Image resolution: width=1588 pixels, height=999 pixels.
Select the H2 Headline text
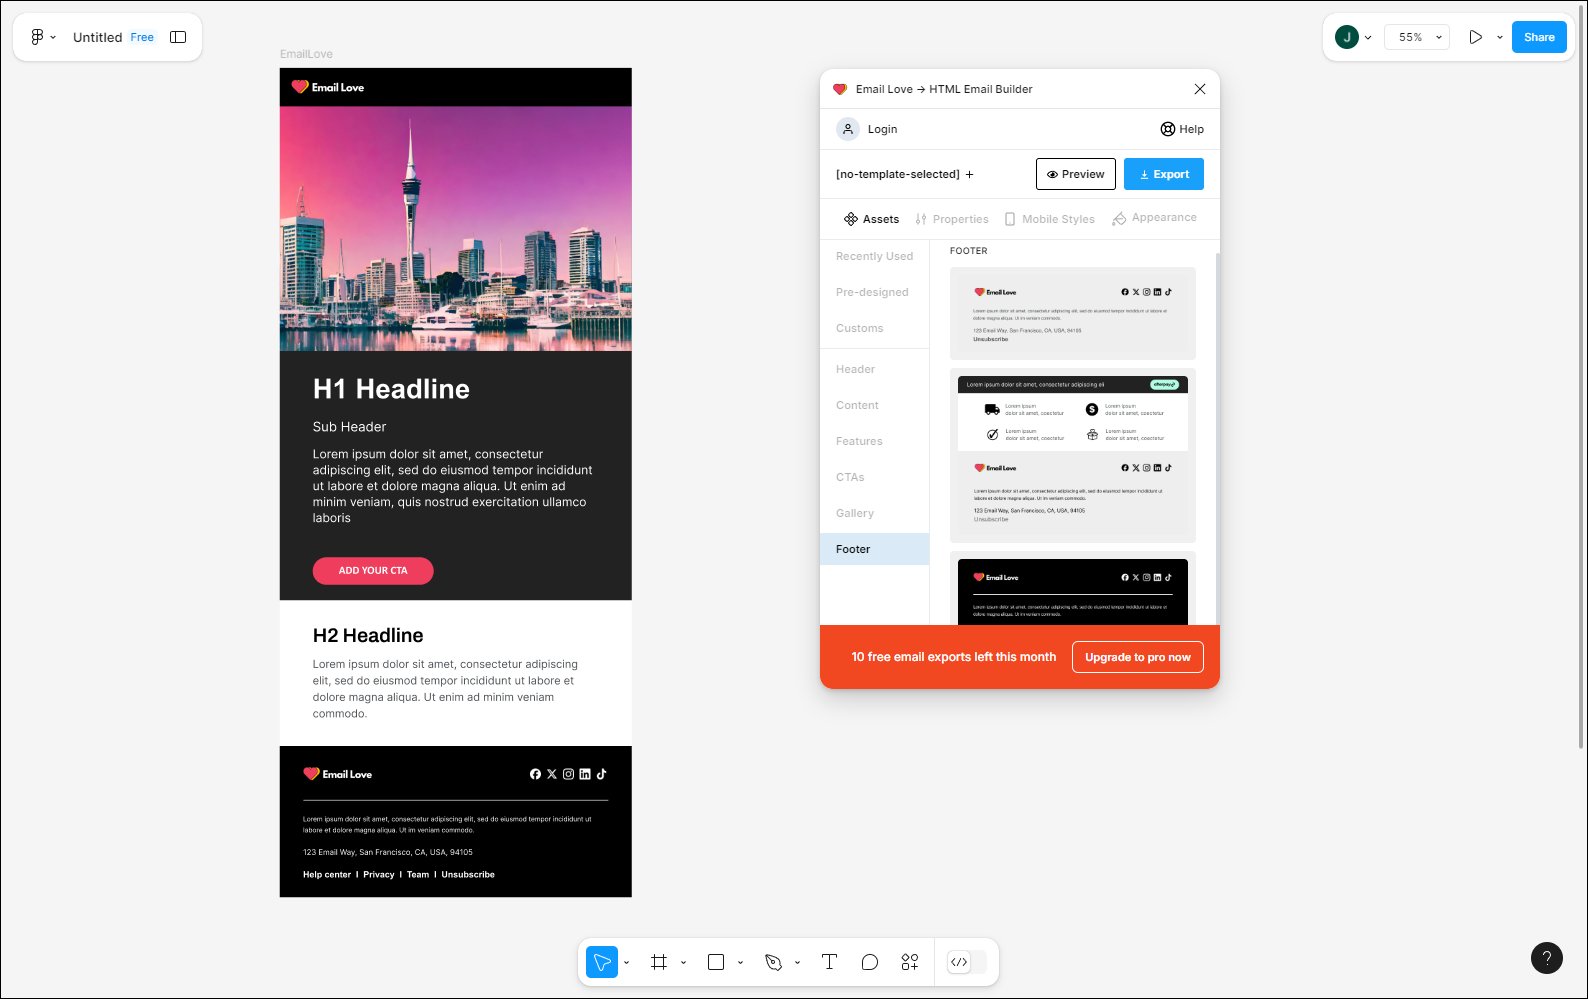click(368, 635)
